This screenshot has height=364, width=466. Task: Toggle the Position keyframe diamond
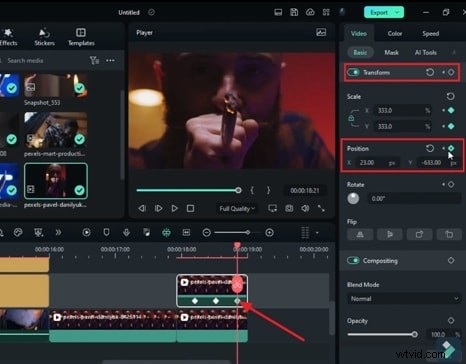coord(451,148)
